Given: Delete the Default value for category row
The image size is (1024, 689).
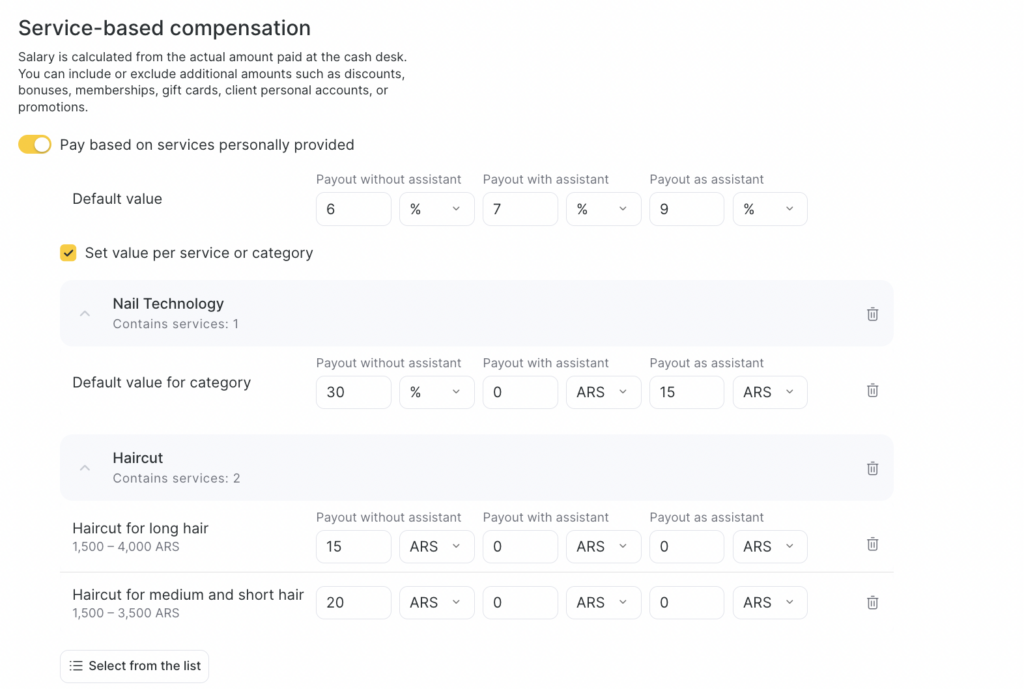Looking at the screenshot, I should point(872,391).
